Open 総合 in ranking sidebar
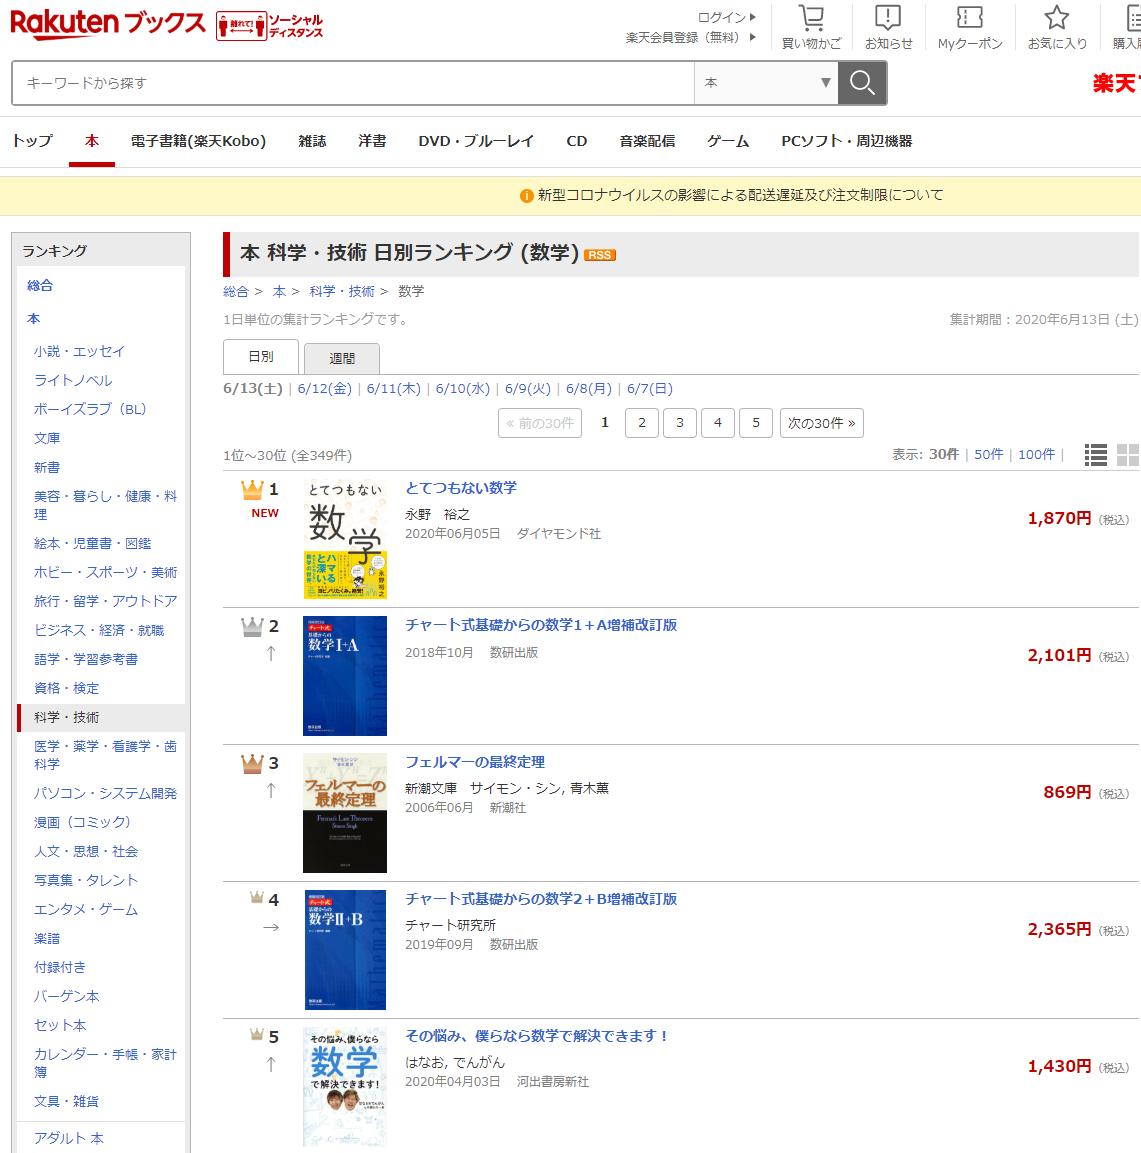 pyautogui.click(x=40, y=285)
